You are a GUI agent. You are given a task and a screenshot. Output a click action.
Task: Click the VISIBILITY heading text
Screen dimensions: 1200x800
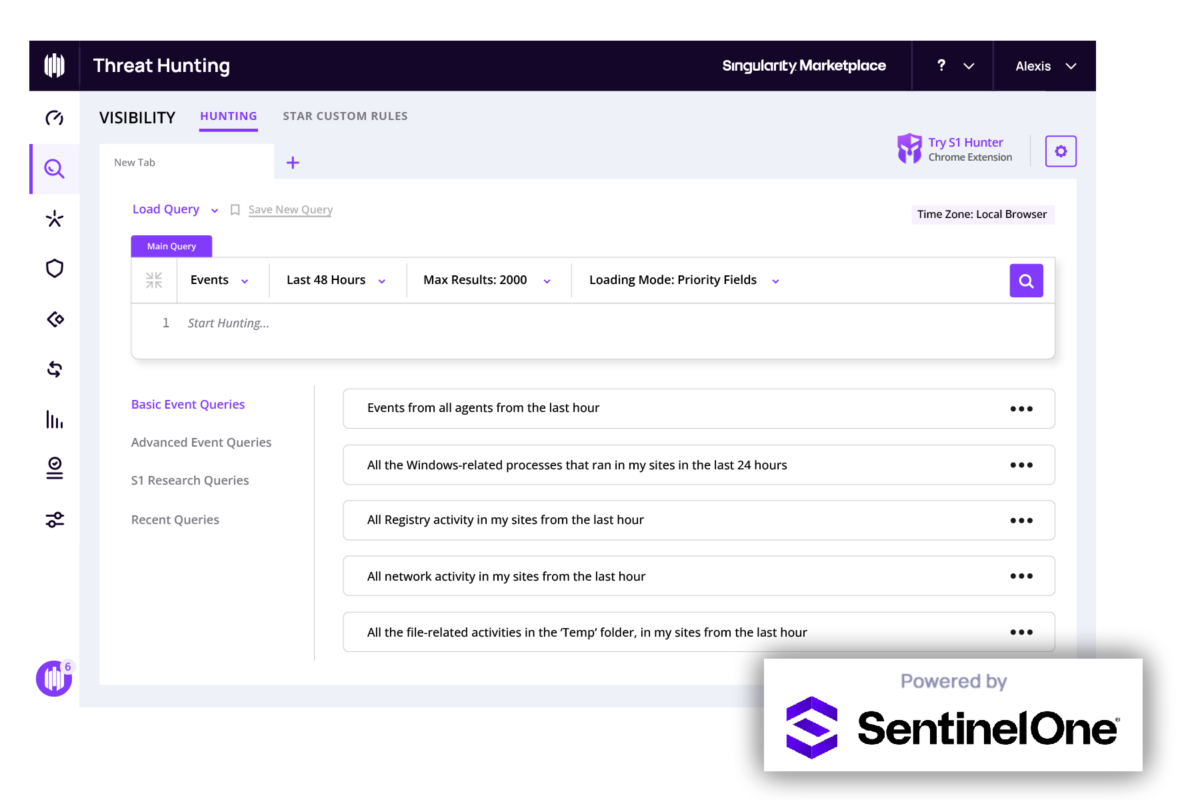tap(137, 118)
